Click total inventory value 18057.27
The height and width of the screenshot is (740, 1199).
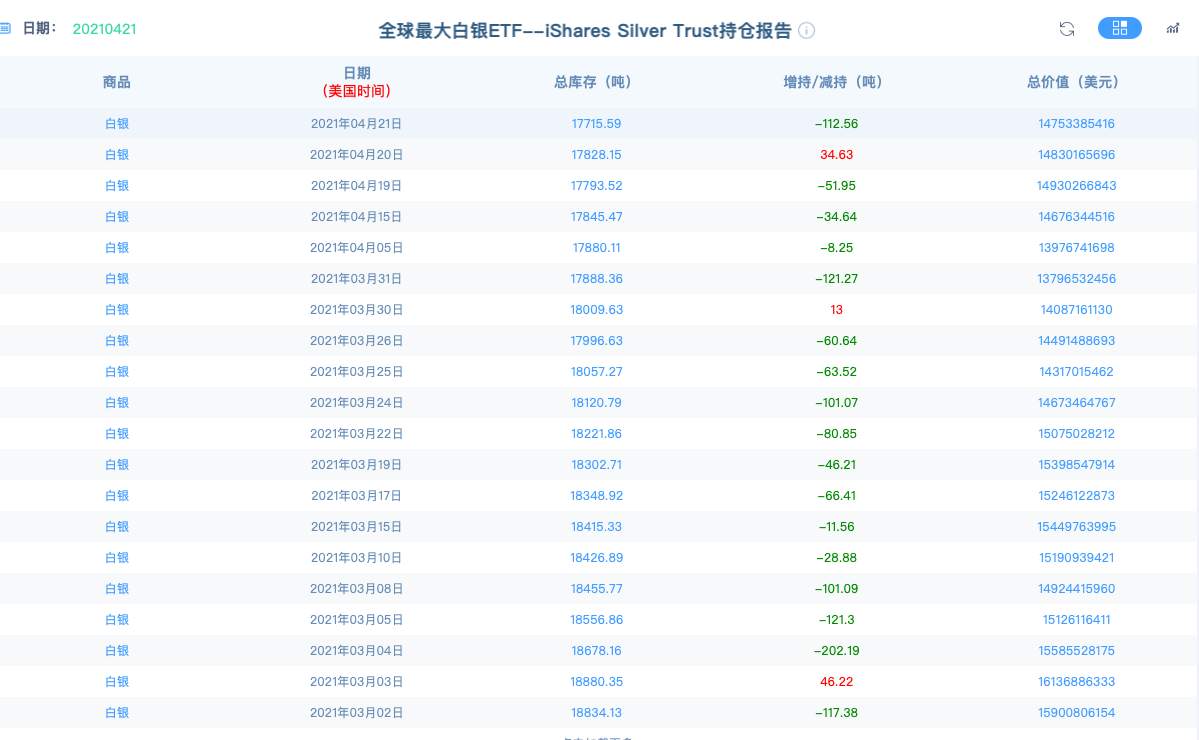pos(596,372)
